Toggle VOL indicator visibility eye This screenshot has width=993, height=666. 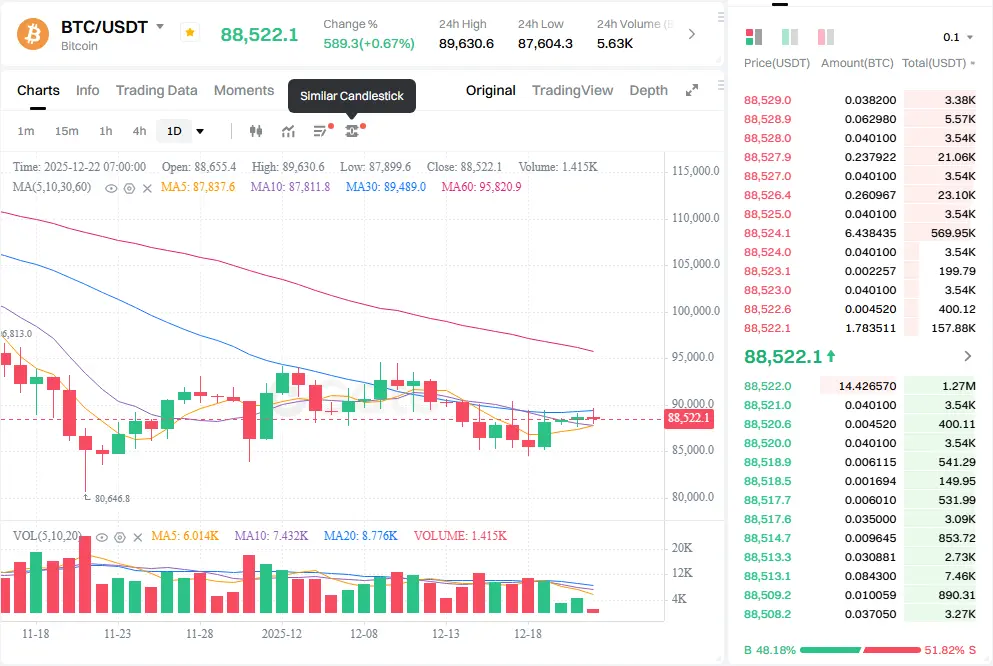[101, 537]
